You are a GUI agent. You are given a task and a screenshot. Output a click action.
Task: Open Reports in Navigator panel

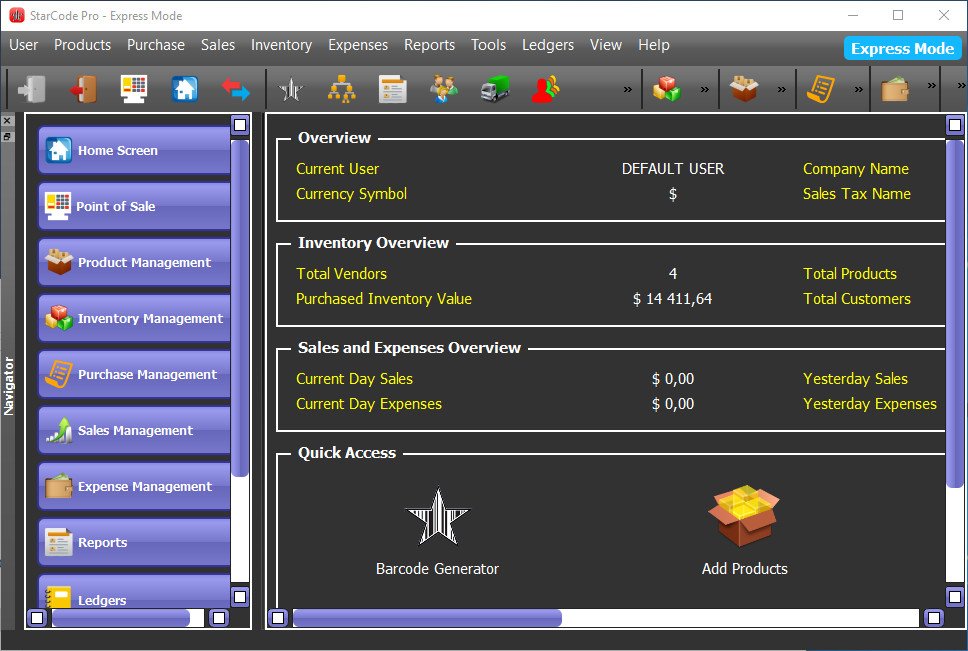tap(135, 542)
